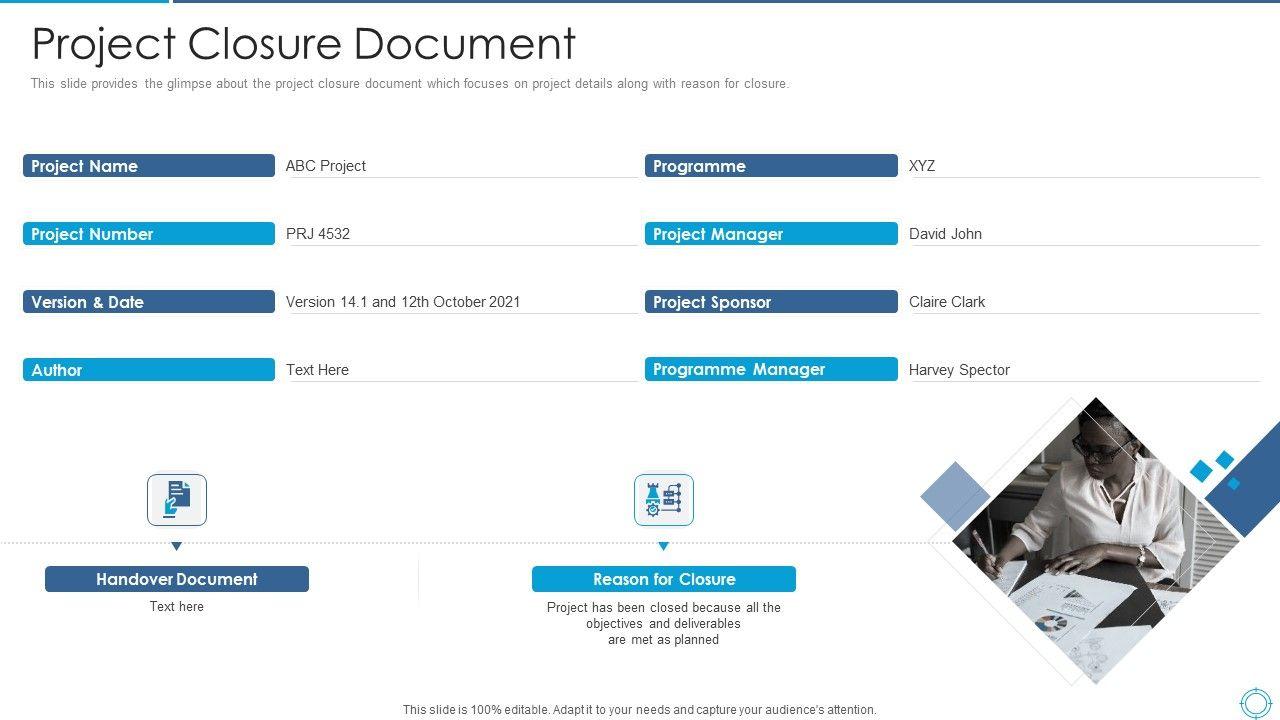Screen dimensions: 1280x720
Task: Click the '100% editable' footer text
Action: tap(640, 710)
